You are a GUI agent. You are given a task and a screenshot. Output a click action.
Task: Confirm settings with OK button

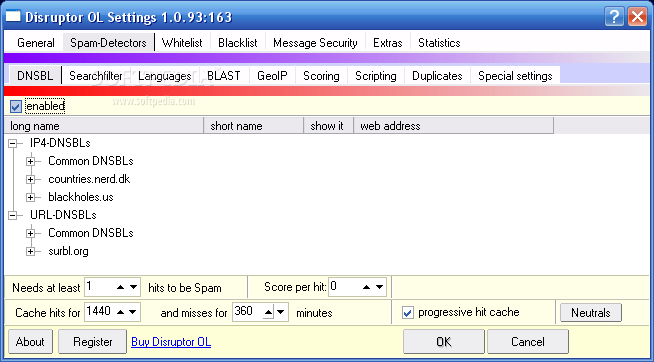tap(444, 342)
